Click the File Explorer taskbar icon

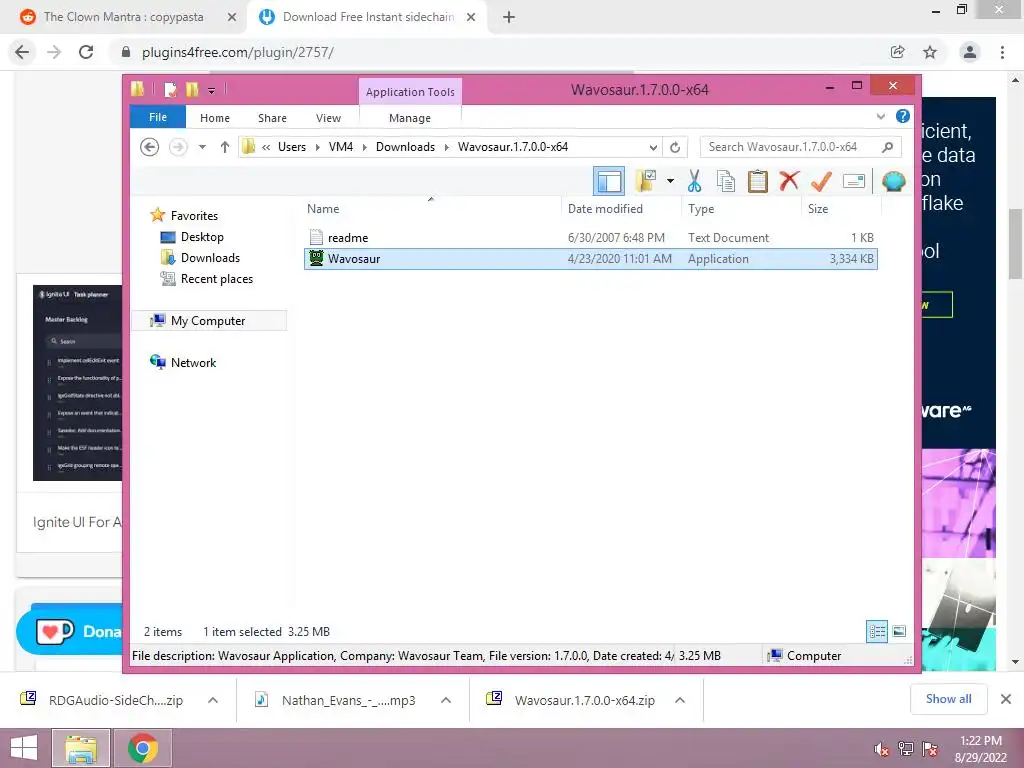pos(80,748)
